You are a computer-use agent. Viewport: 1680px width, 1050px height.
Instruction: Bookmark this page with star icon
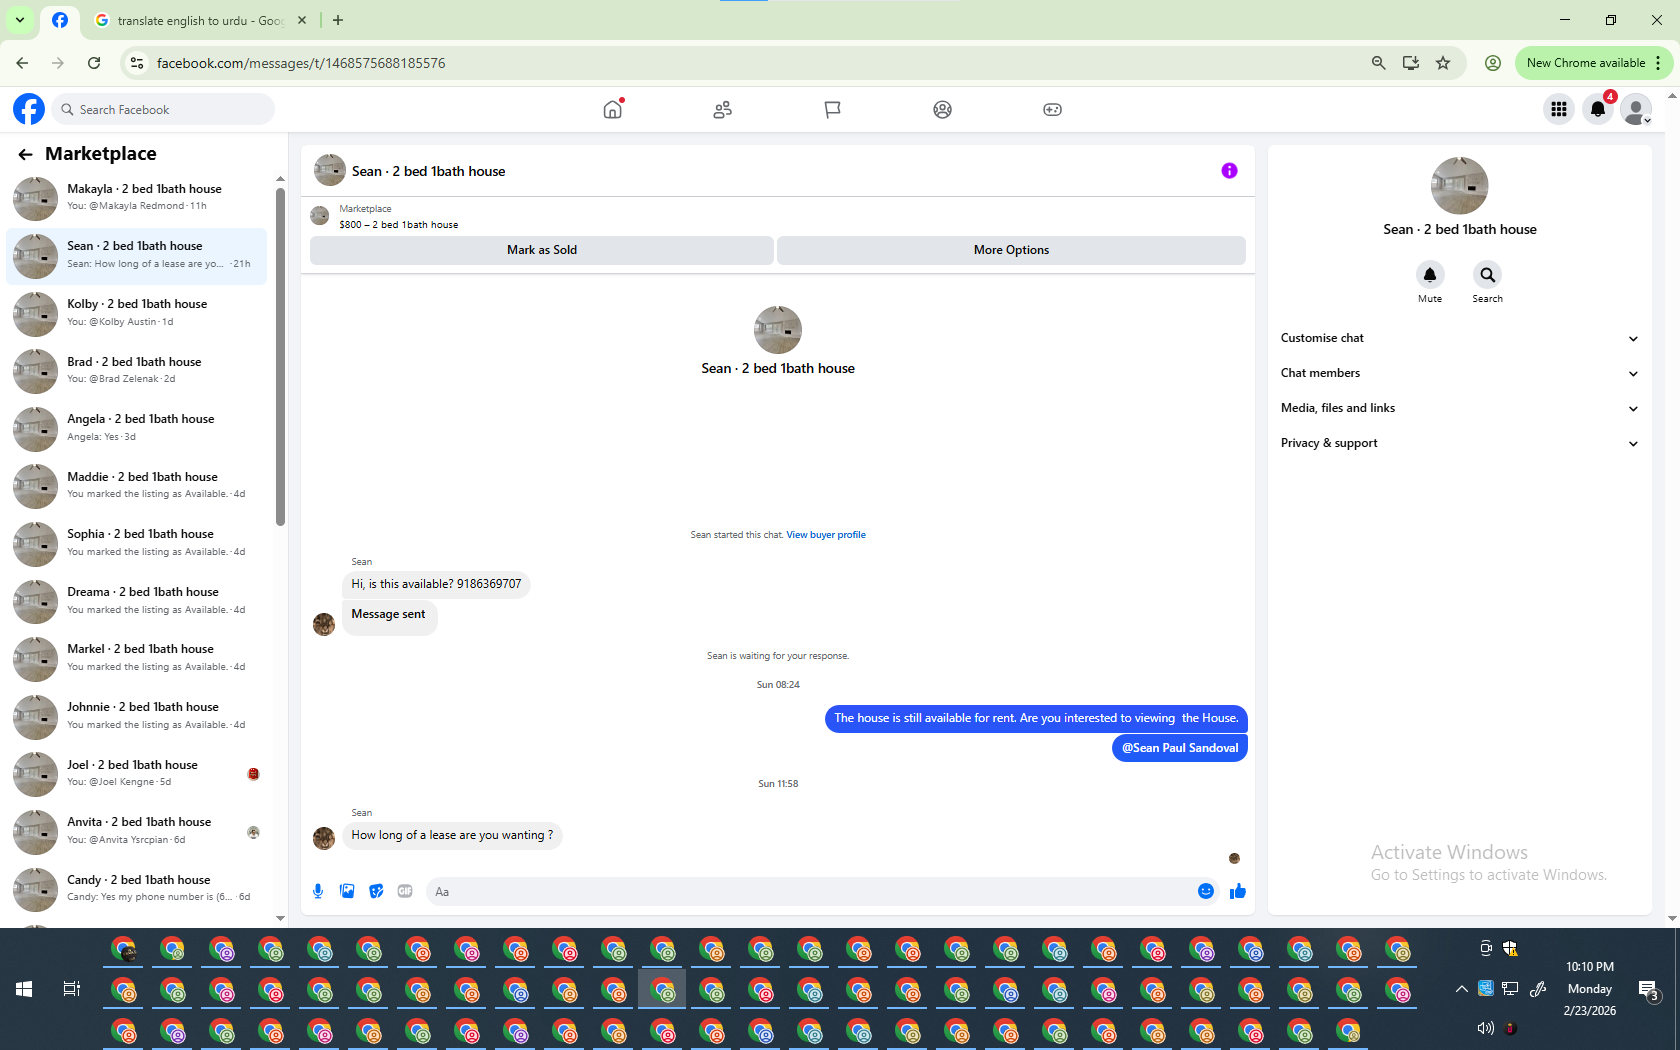[1443, 63]
